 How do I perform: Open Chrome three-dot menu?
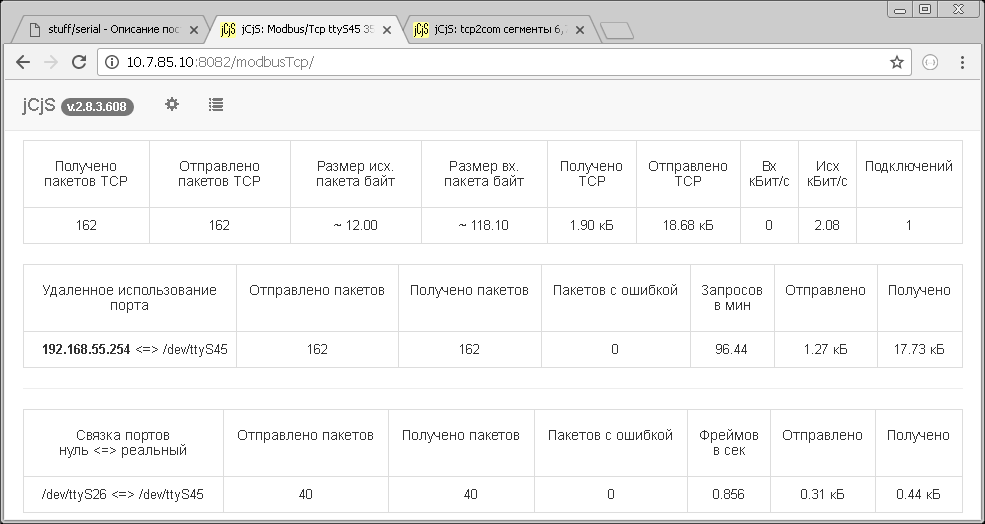coord(962,62)
